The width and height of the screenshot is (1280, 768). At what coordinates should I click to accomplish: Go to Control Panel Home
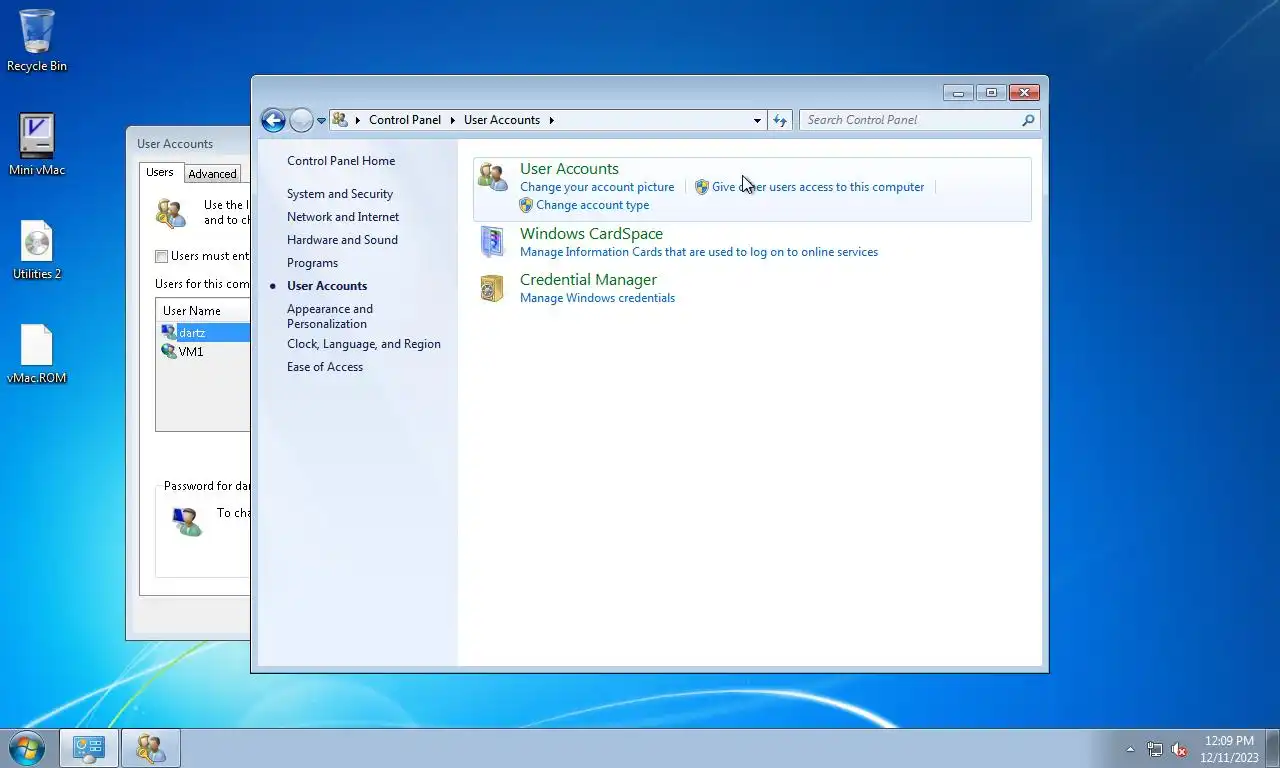click(x=341, y=161)
